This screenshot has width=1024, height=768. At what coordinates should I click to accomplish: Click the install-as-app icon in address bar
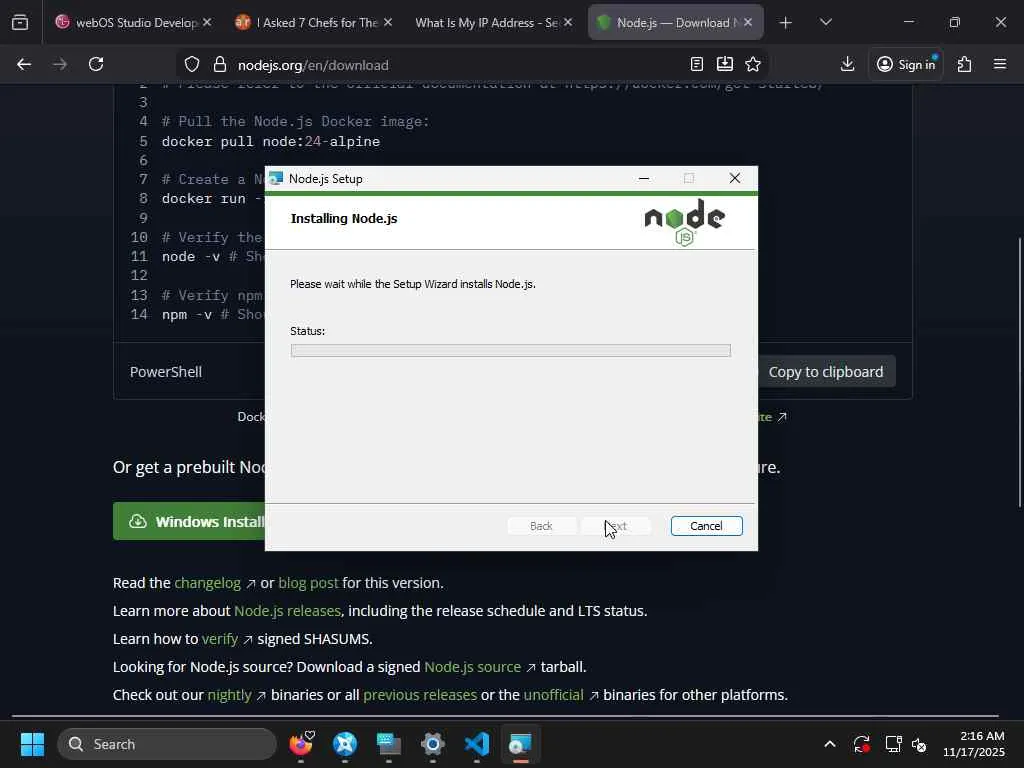[725, 64]
